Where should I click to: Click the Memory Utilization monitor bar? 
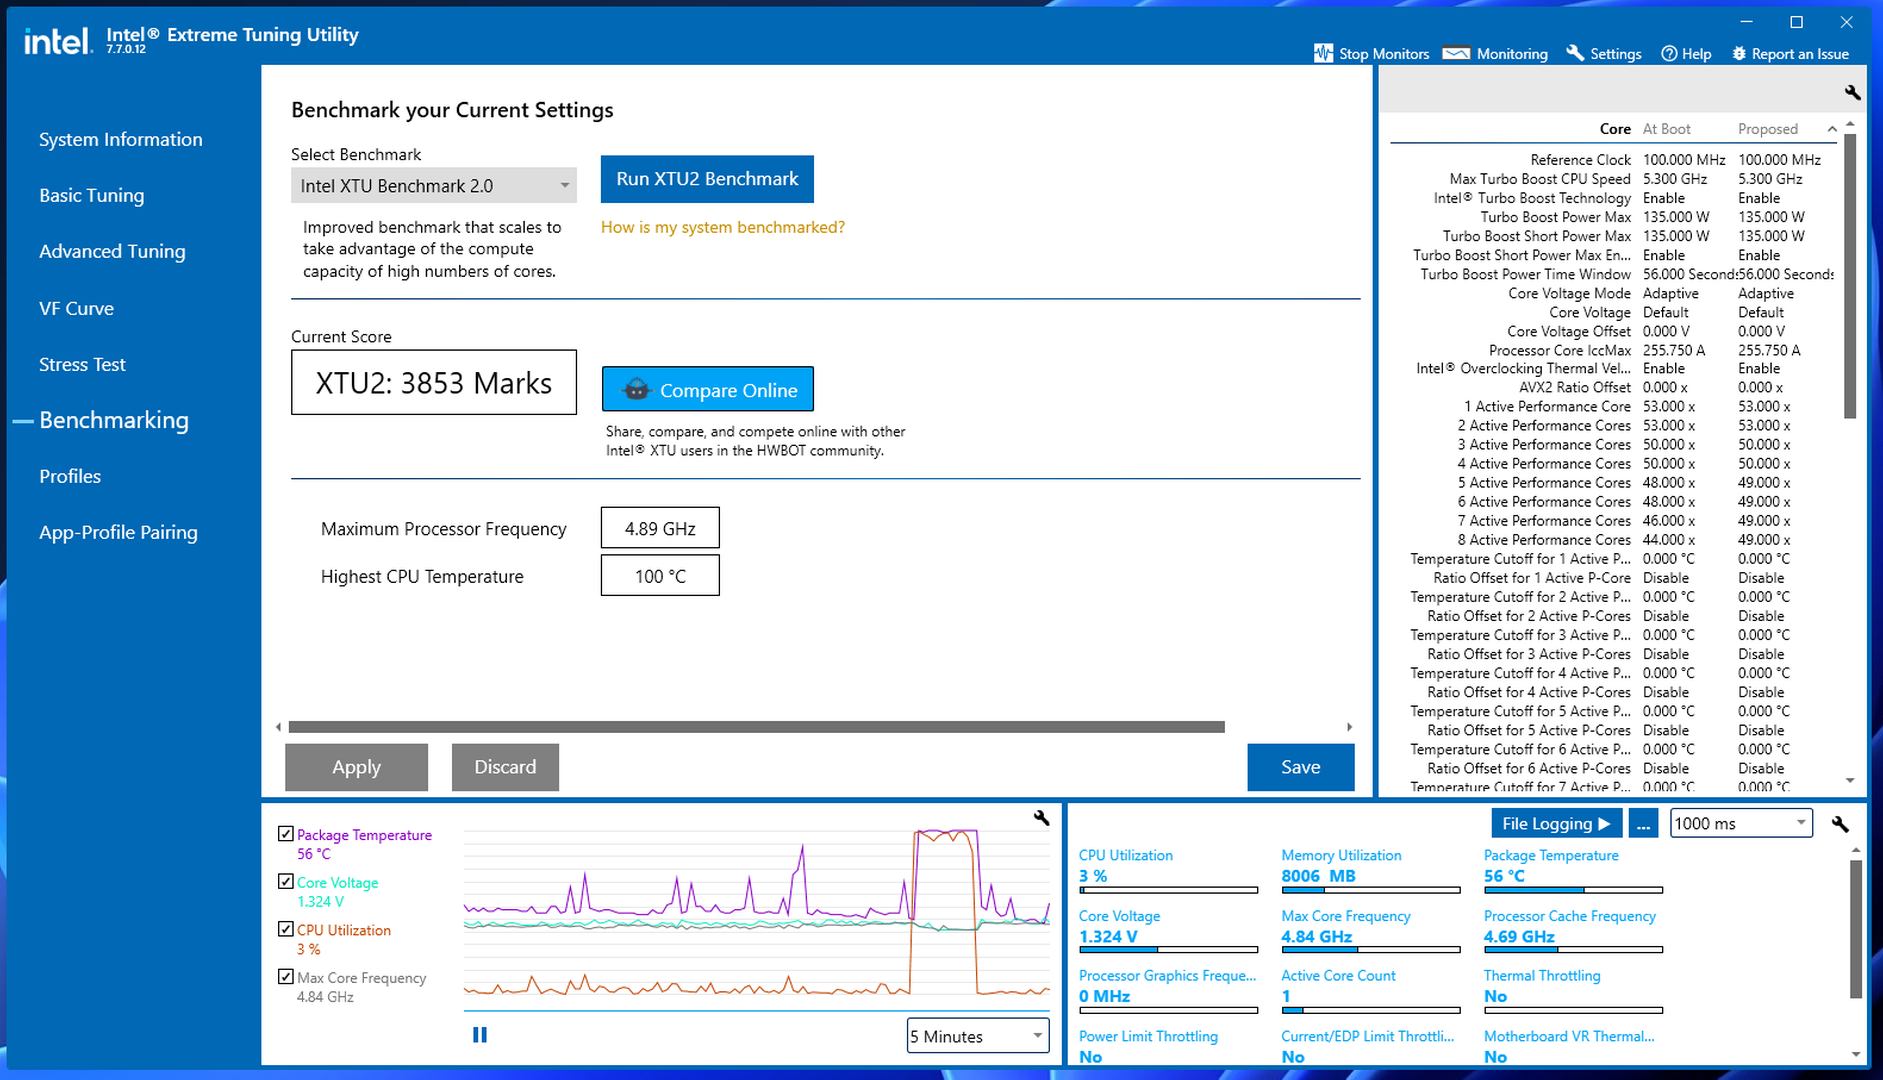[1371, 890]
